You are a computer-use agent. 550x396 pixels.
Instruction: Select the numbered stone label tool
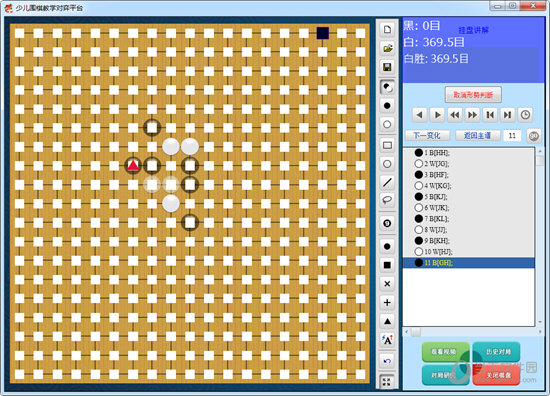pyautogui.click(x=387, y=223)
